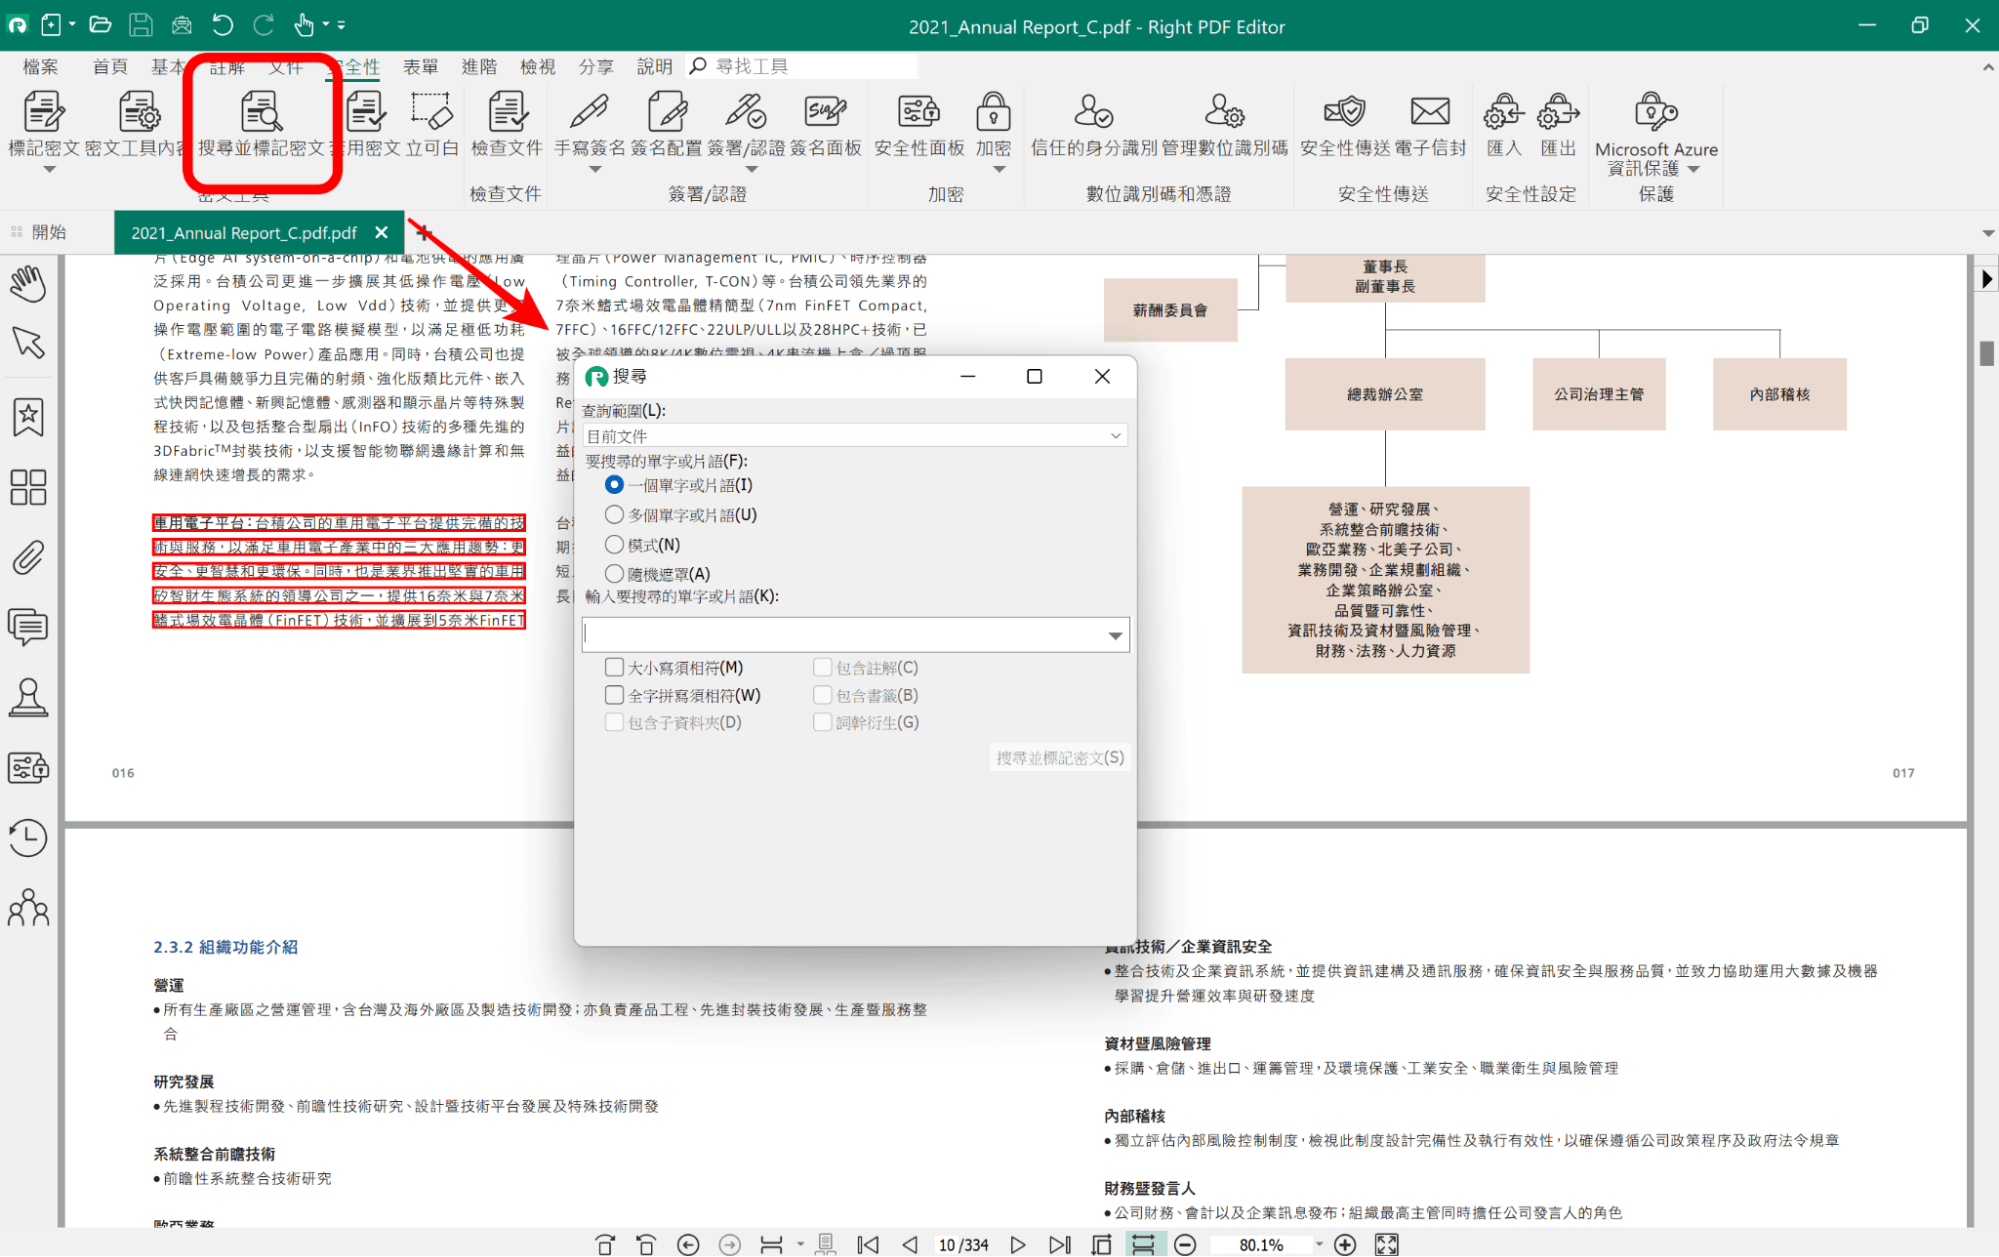The image size is (1999, 1257).
Task: Select 多個單字或片語 radio option
Action: [614, 515]
